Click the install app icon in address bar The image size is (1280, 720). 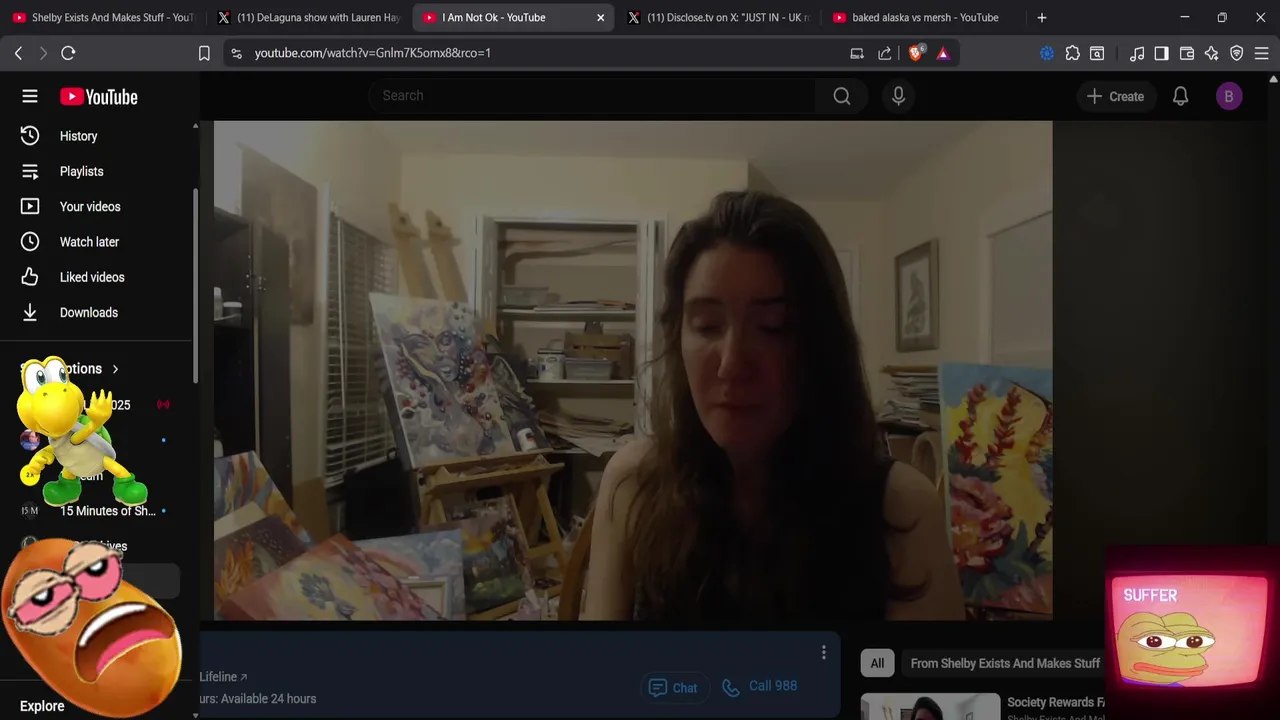coord(857,53)
